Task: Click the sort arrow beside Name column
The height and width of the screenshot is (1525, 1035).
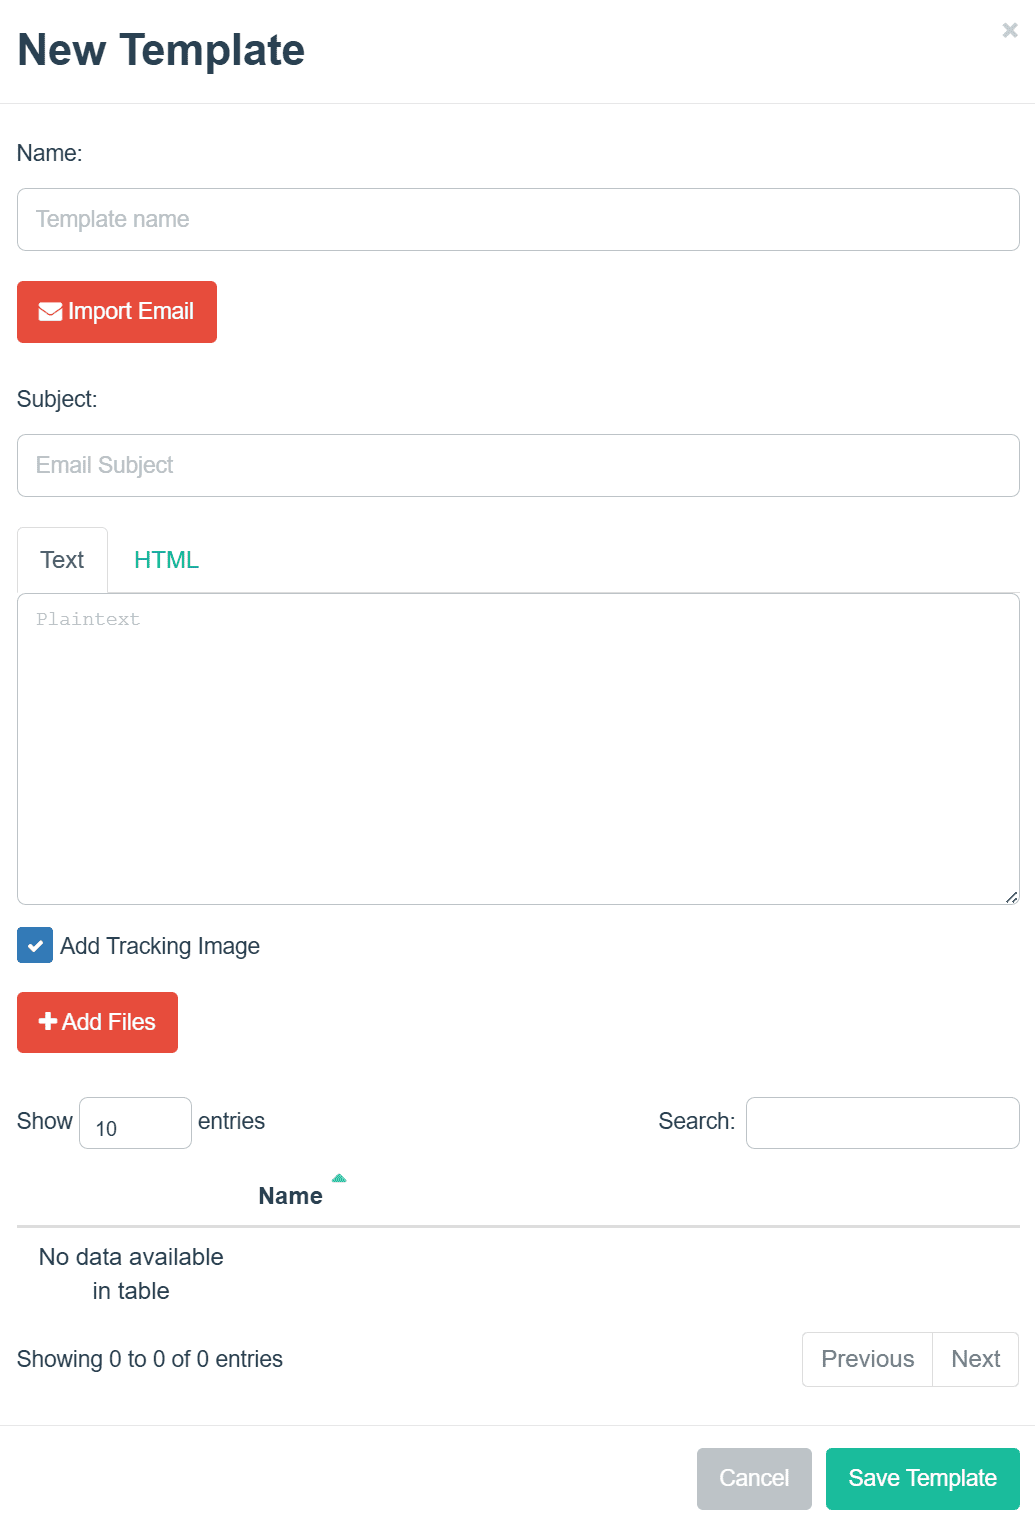Action: 339,1179
